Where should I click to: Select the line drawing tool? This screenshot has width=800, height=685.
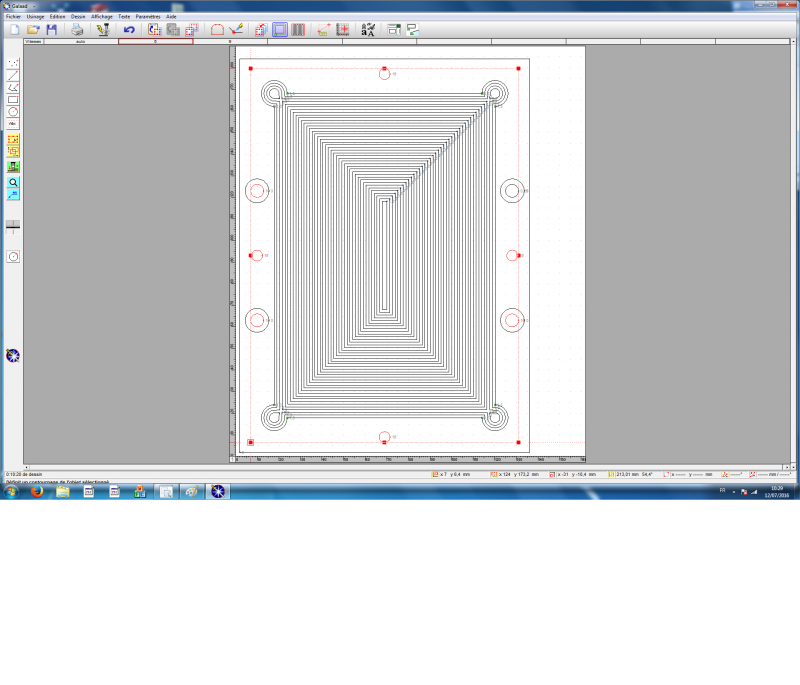point(13,75)
